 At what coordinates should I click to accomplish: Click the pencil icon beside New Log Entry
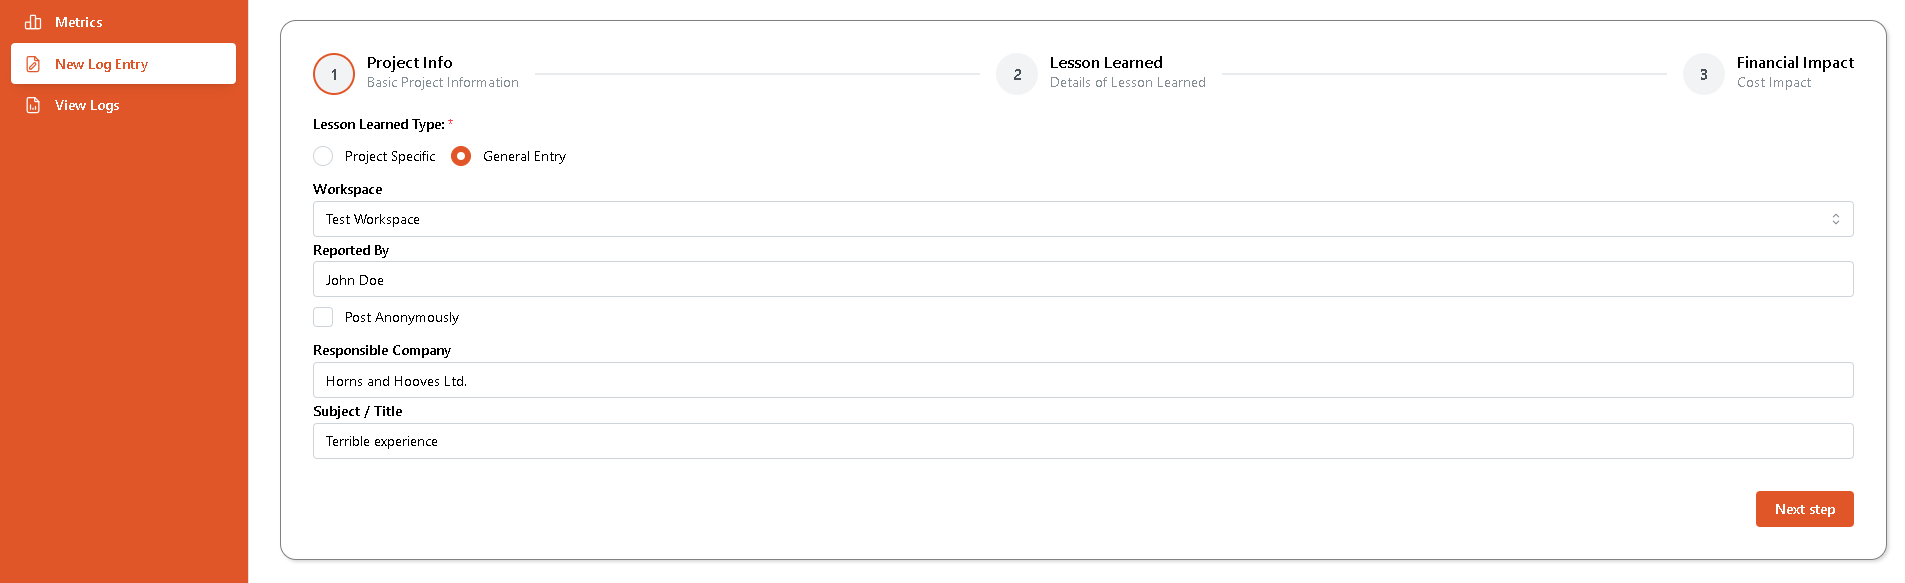(x=31, y=62)
